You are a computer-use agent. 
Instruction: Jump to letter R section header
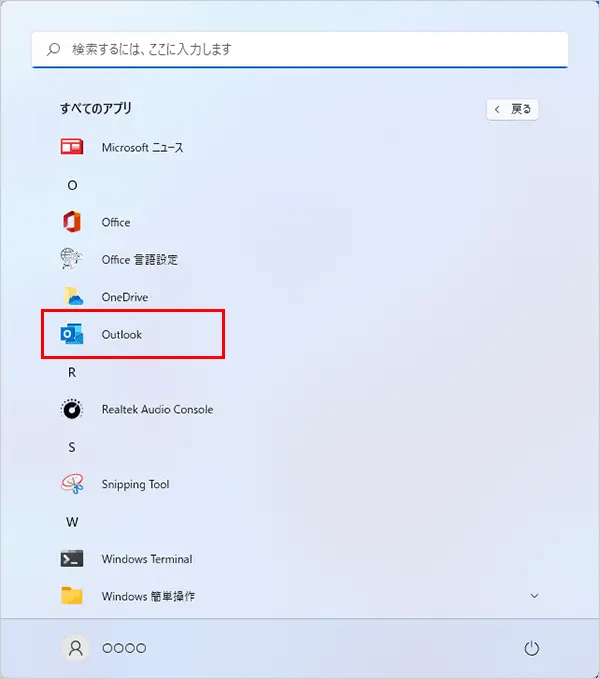[72, 372]
